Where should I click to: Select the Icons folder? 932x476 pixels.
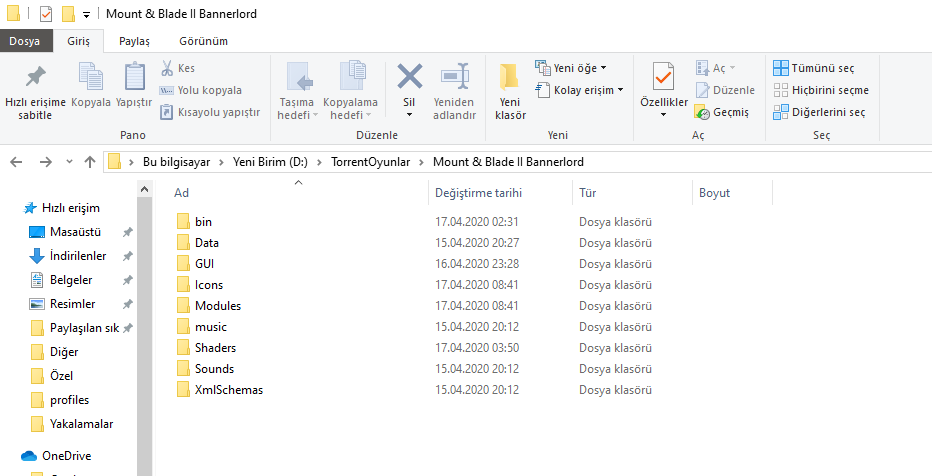[x=209, y=285]
